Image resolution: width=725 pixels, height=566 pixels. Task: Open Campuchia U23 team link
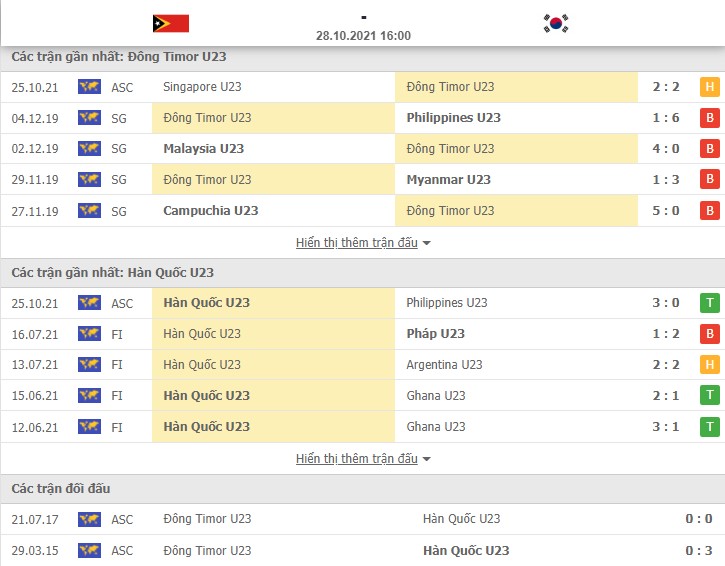(x=211, y=211)
